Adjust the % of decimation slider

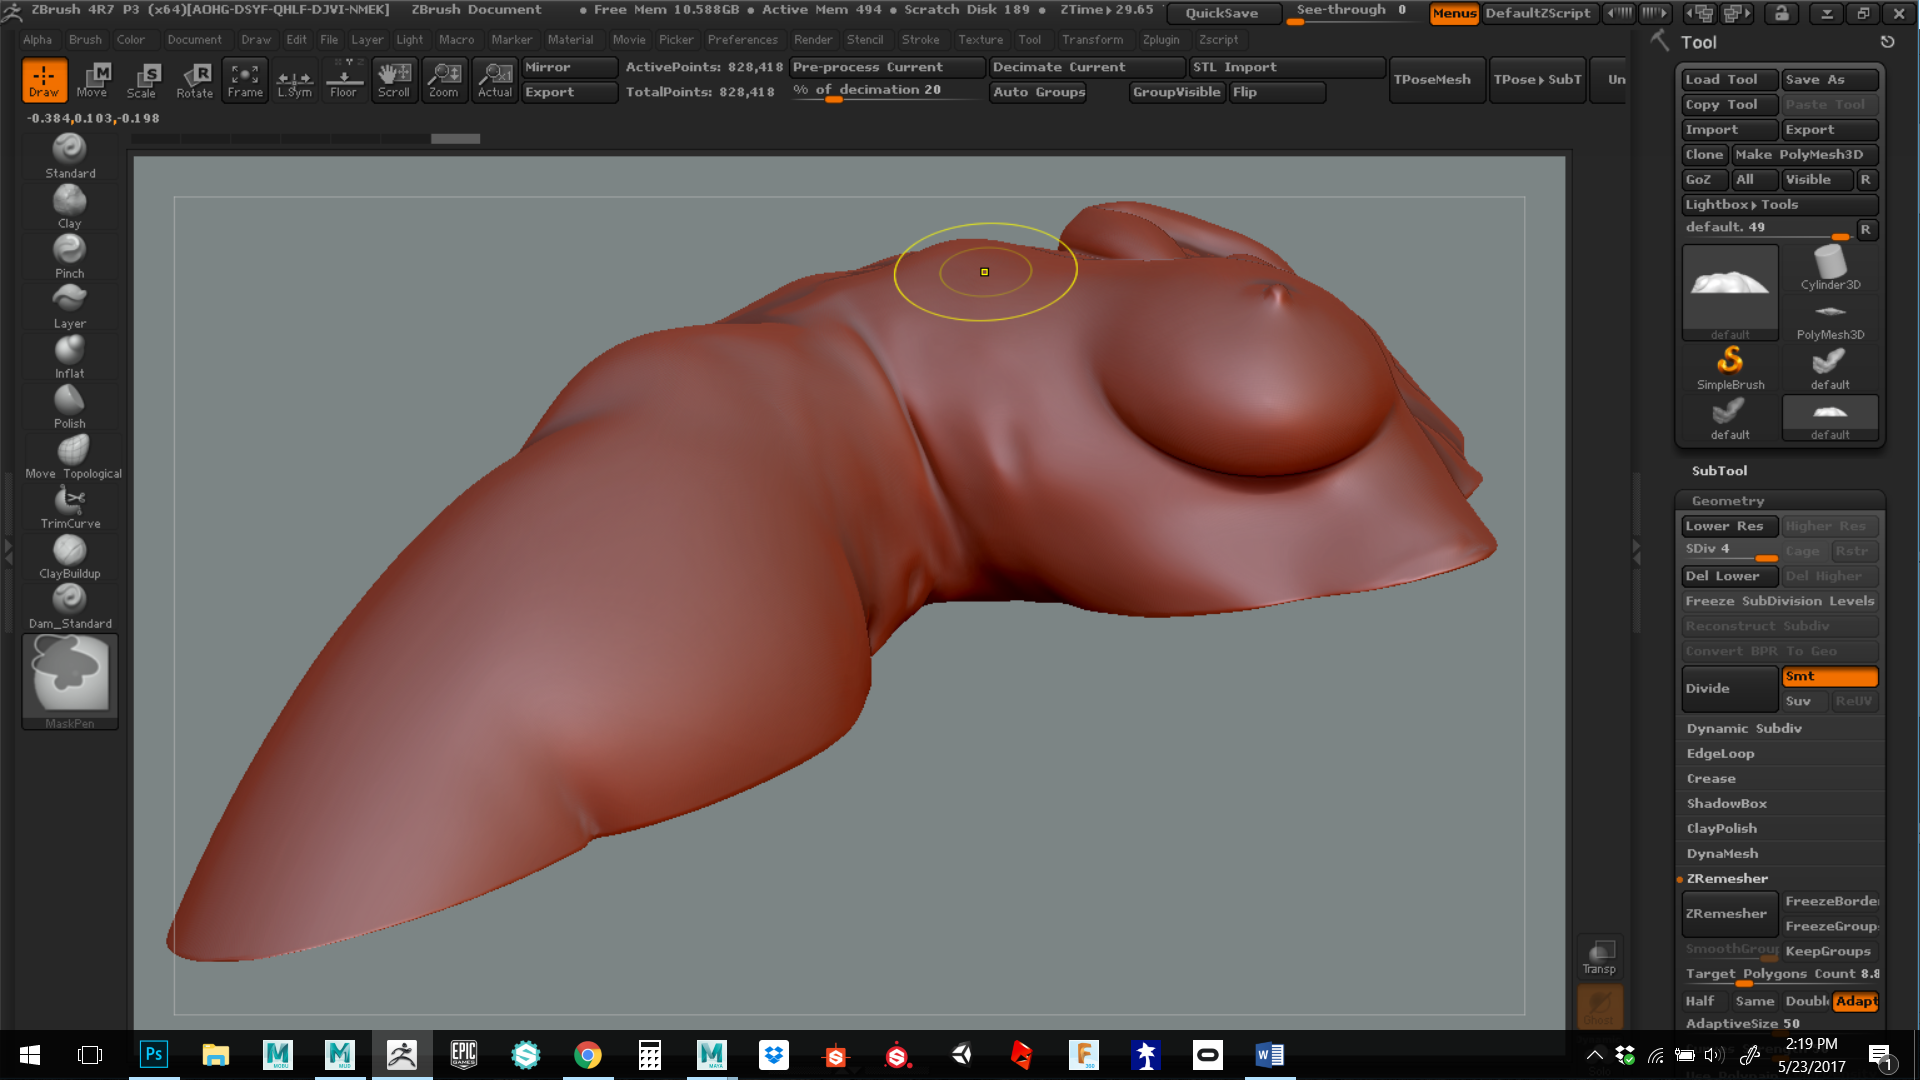pos(887,91)
